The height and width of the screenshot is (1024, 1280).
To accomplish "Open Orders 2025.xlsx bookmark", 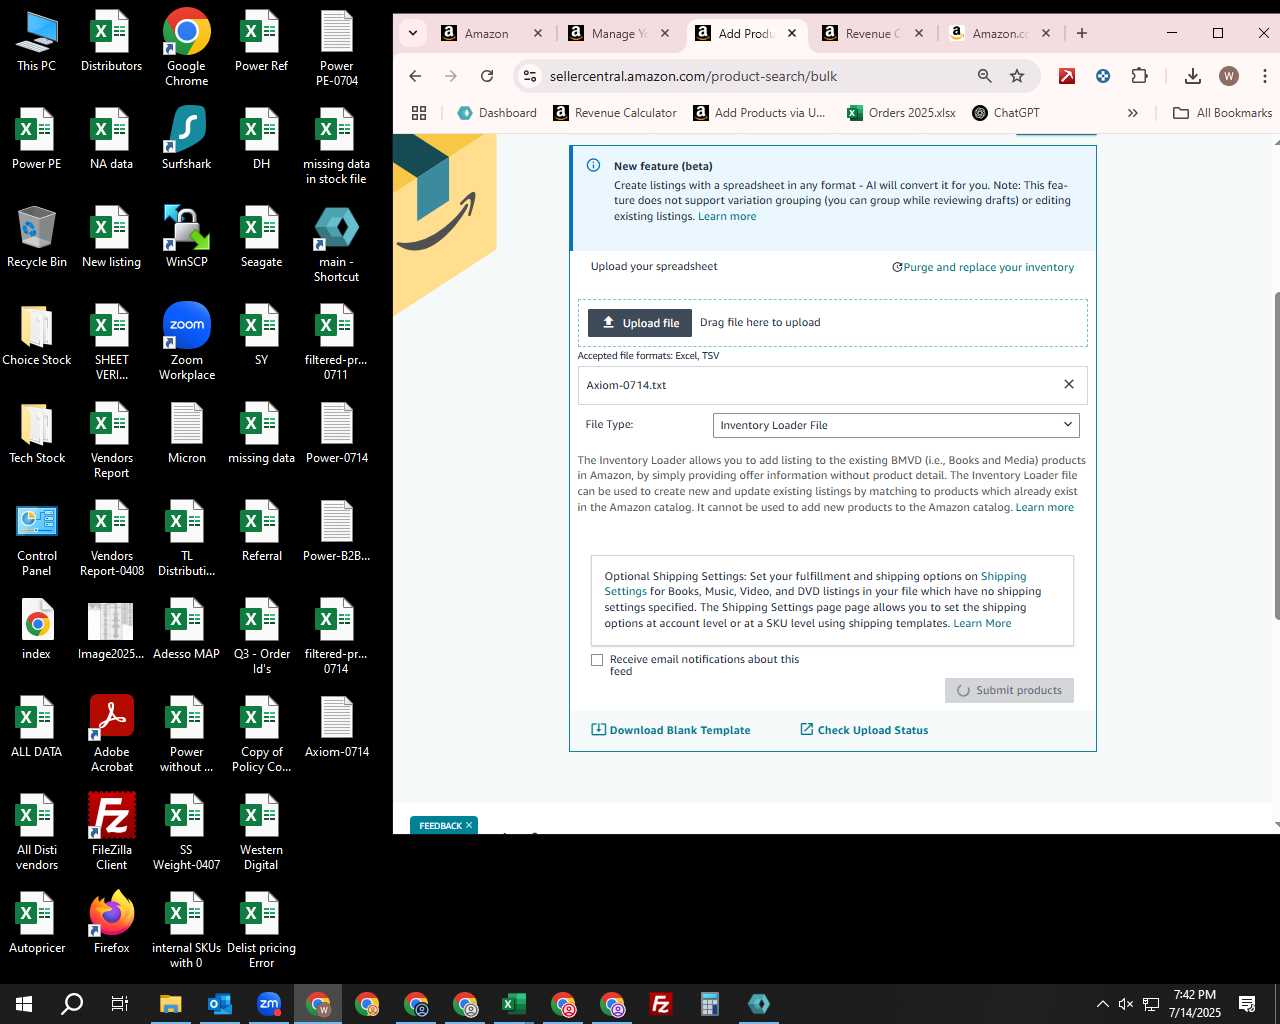I will 901,113.
